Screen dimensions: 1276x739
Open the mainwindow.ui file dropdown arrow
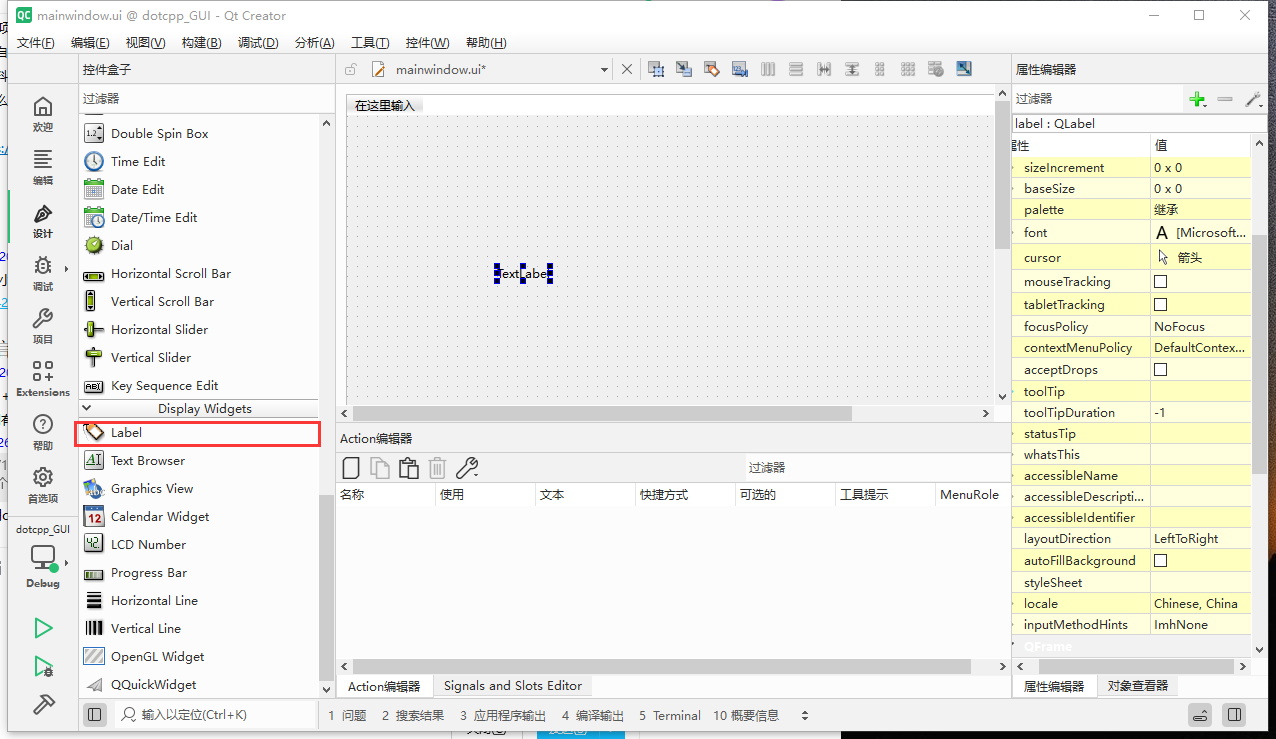604,70
